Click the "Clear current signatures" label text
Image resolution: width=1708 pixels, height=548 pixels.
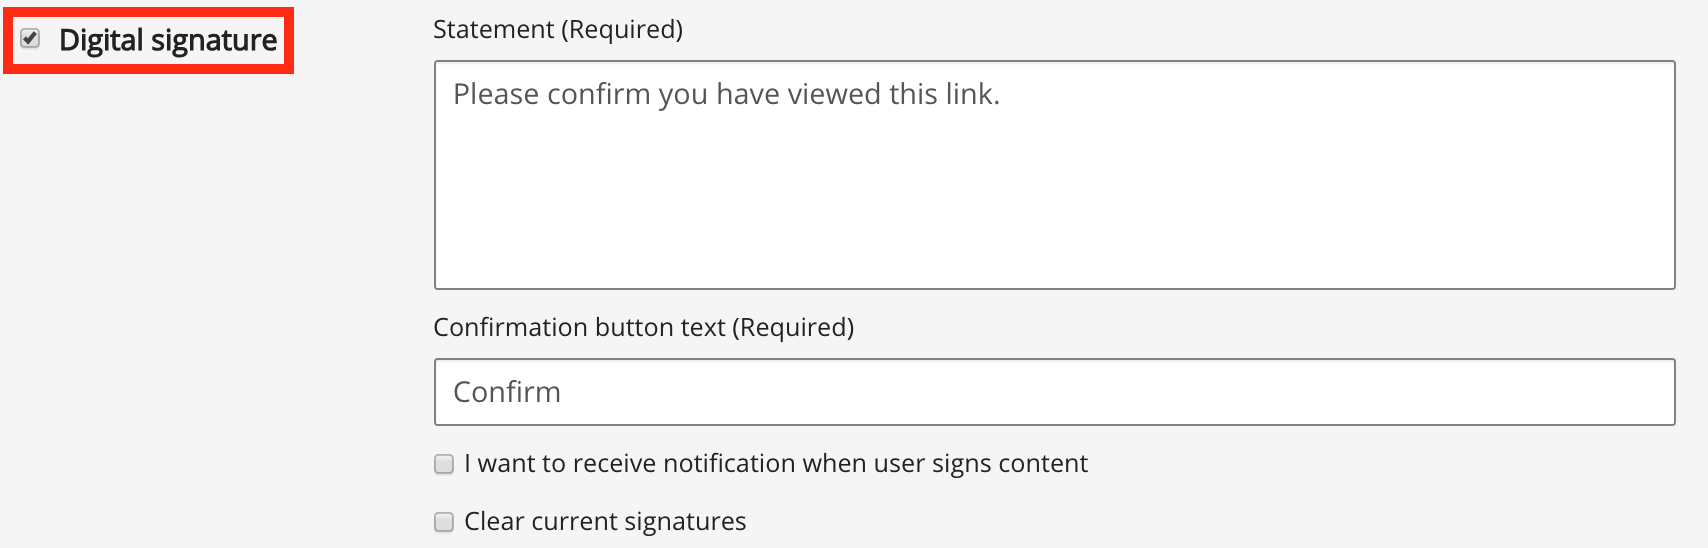pyautogui.click(x=605, y=522)
